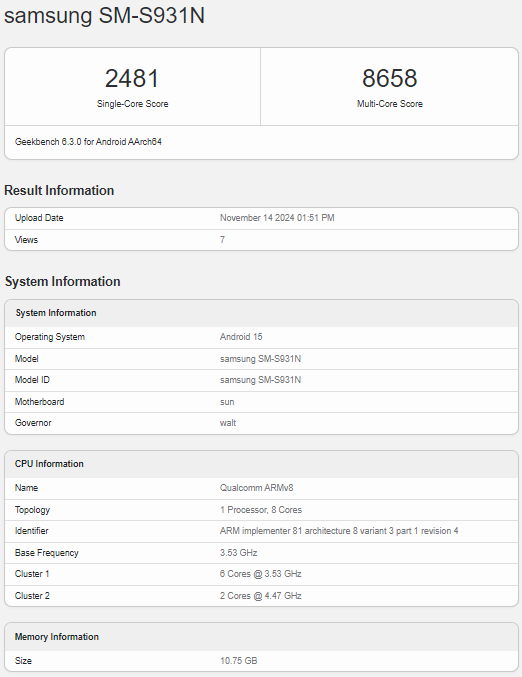Click the 'Motherboard' label

(x=39, y=402)
